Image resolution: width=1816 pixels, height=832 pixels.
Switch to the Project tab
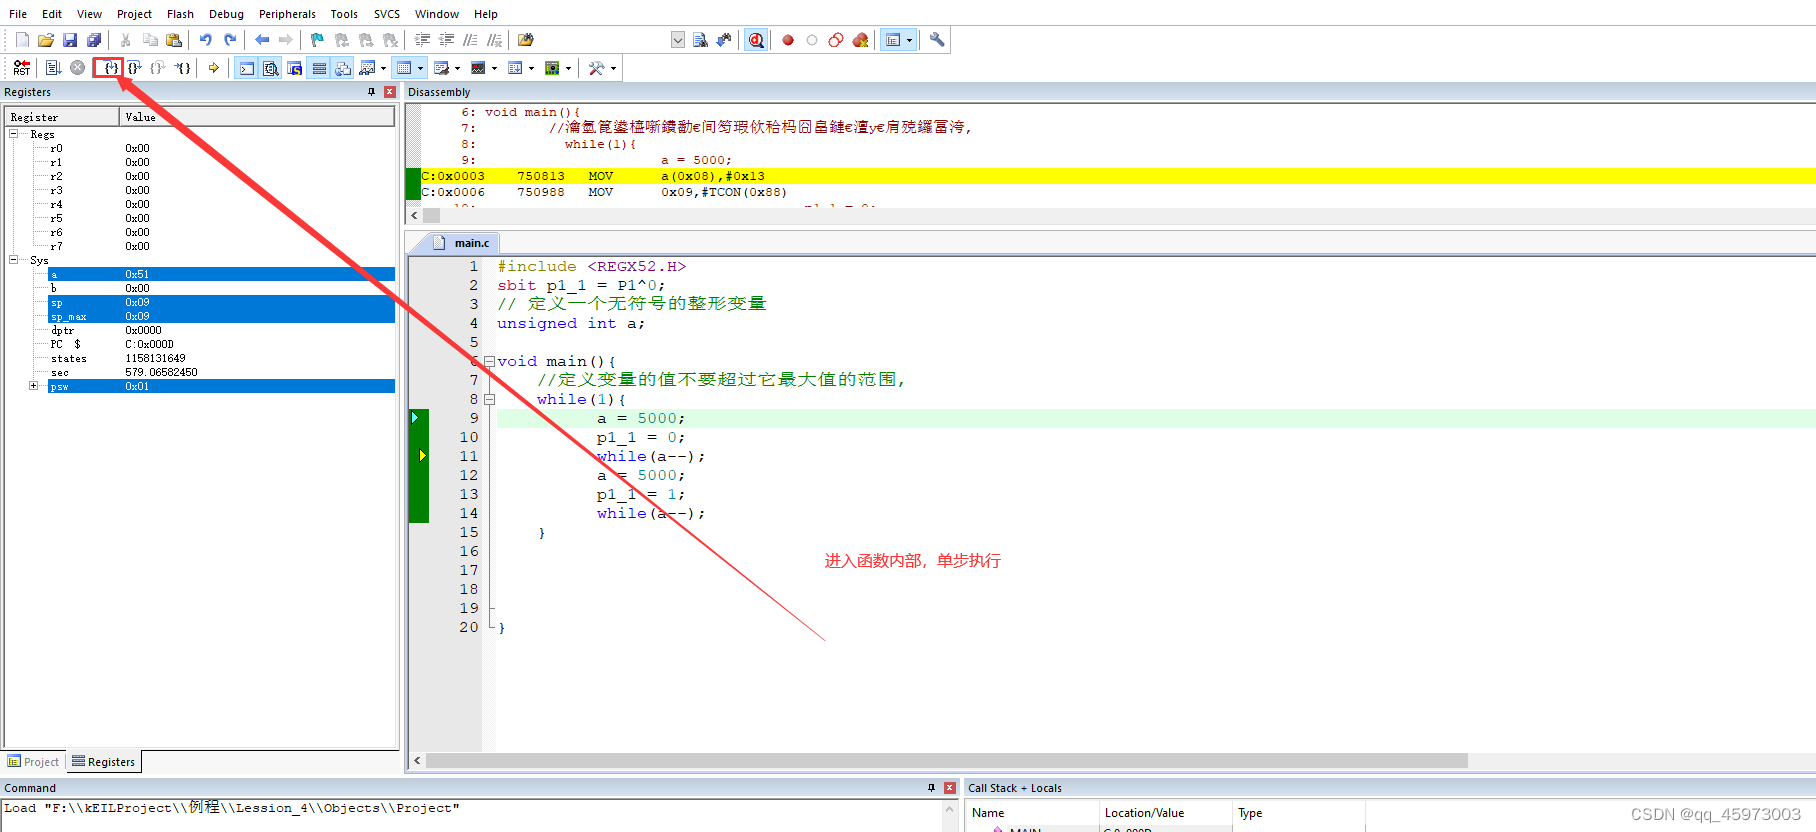[34, 761]
